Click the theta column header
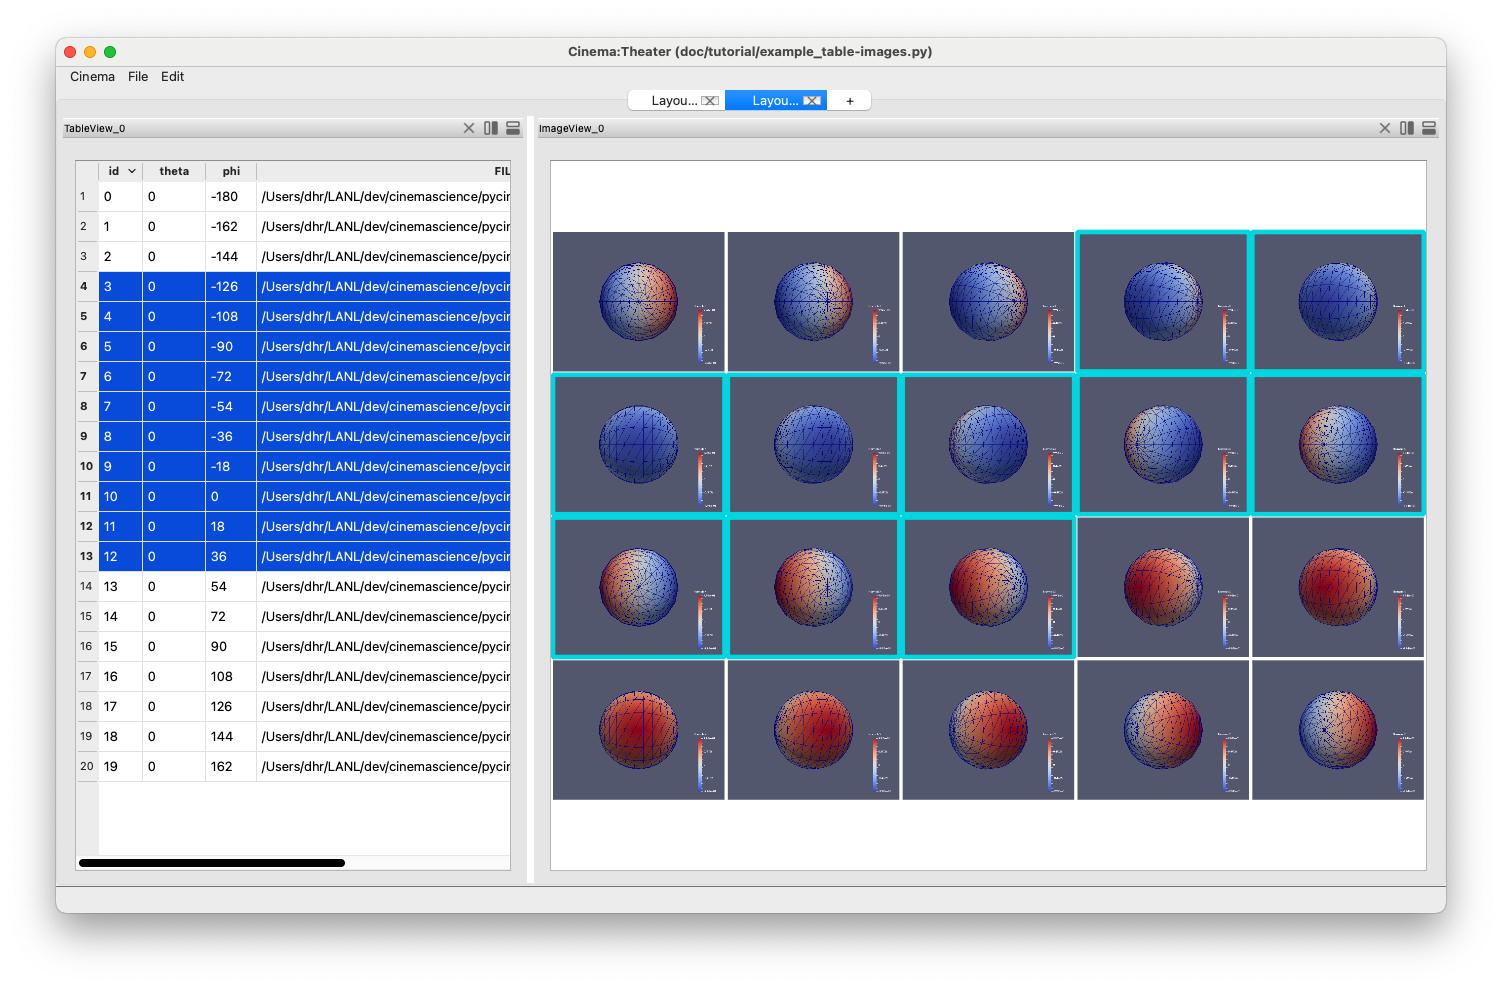Screen dimensions: 1502x987 pos(174,171)
